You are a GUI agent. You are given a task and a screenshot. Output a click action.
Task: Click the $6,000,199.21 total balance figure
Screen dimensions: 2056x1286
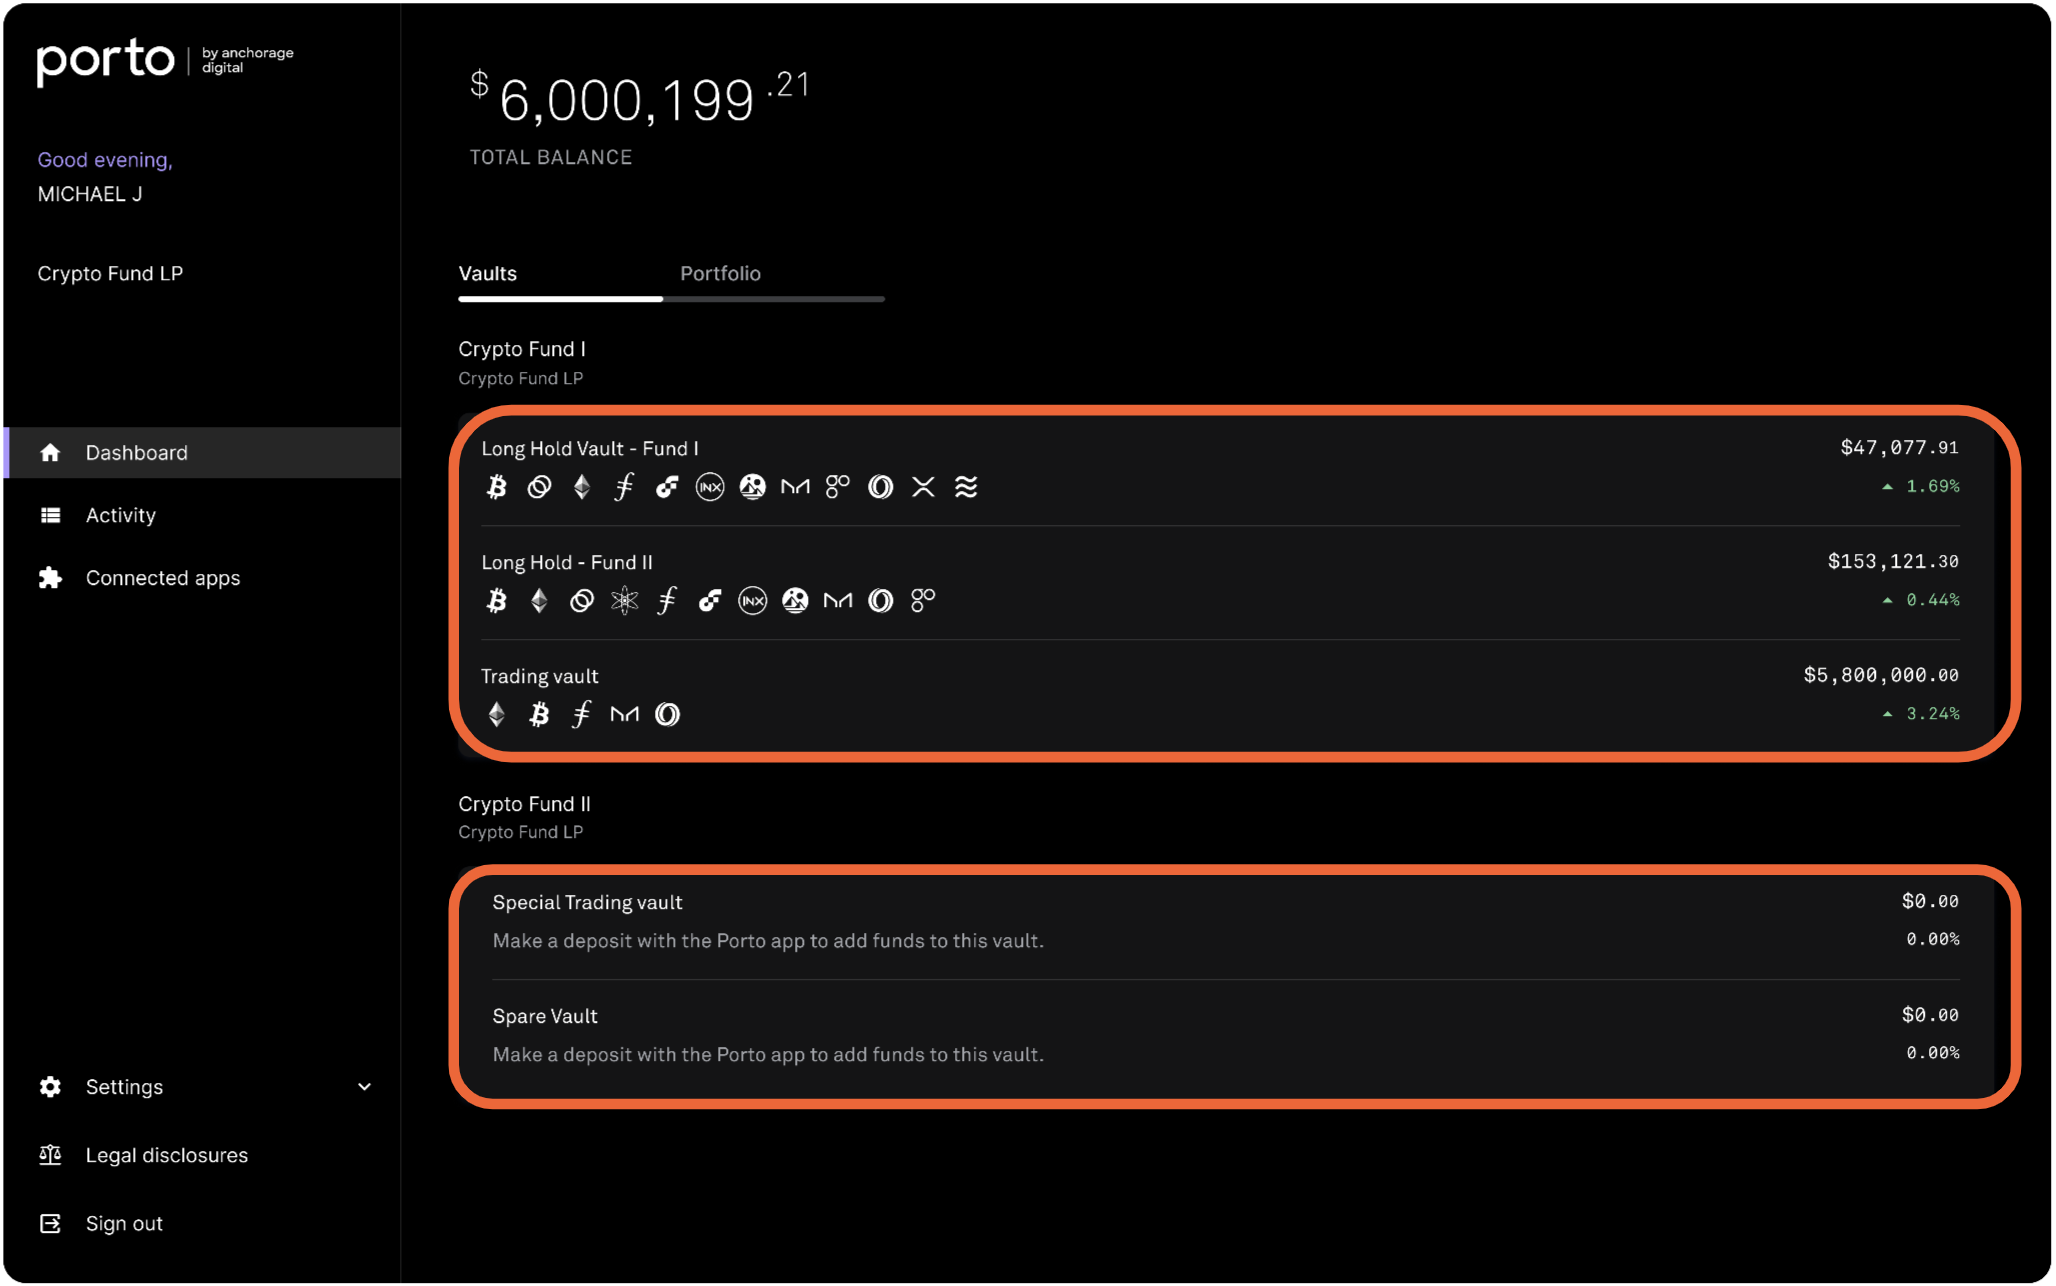coord(640,99)
